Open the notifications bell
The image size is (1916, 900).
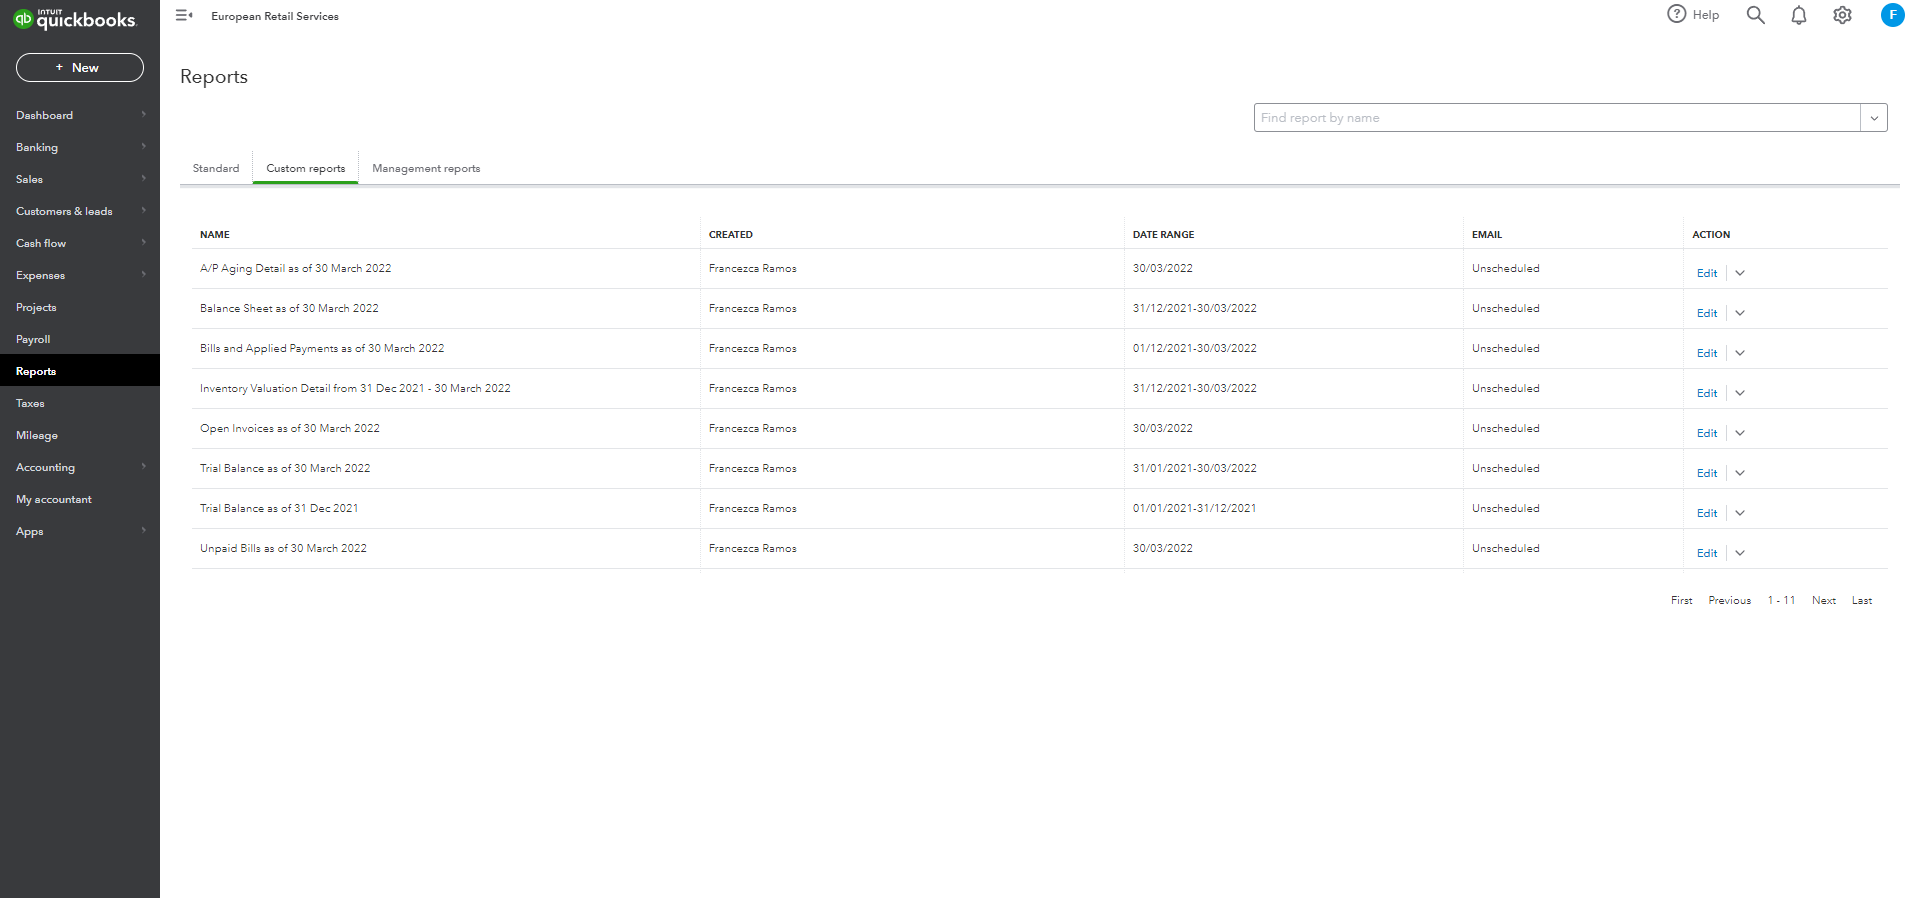(x=1798, y=15)
